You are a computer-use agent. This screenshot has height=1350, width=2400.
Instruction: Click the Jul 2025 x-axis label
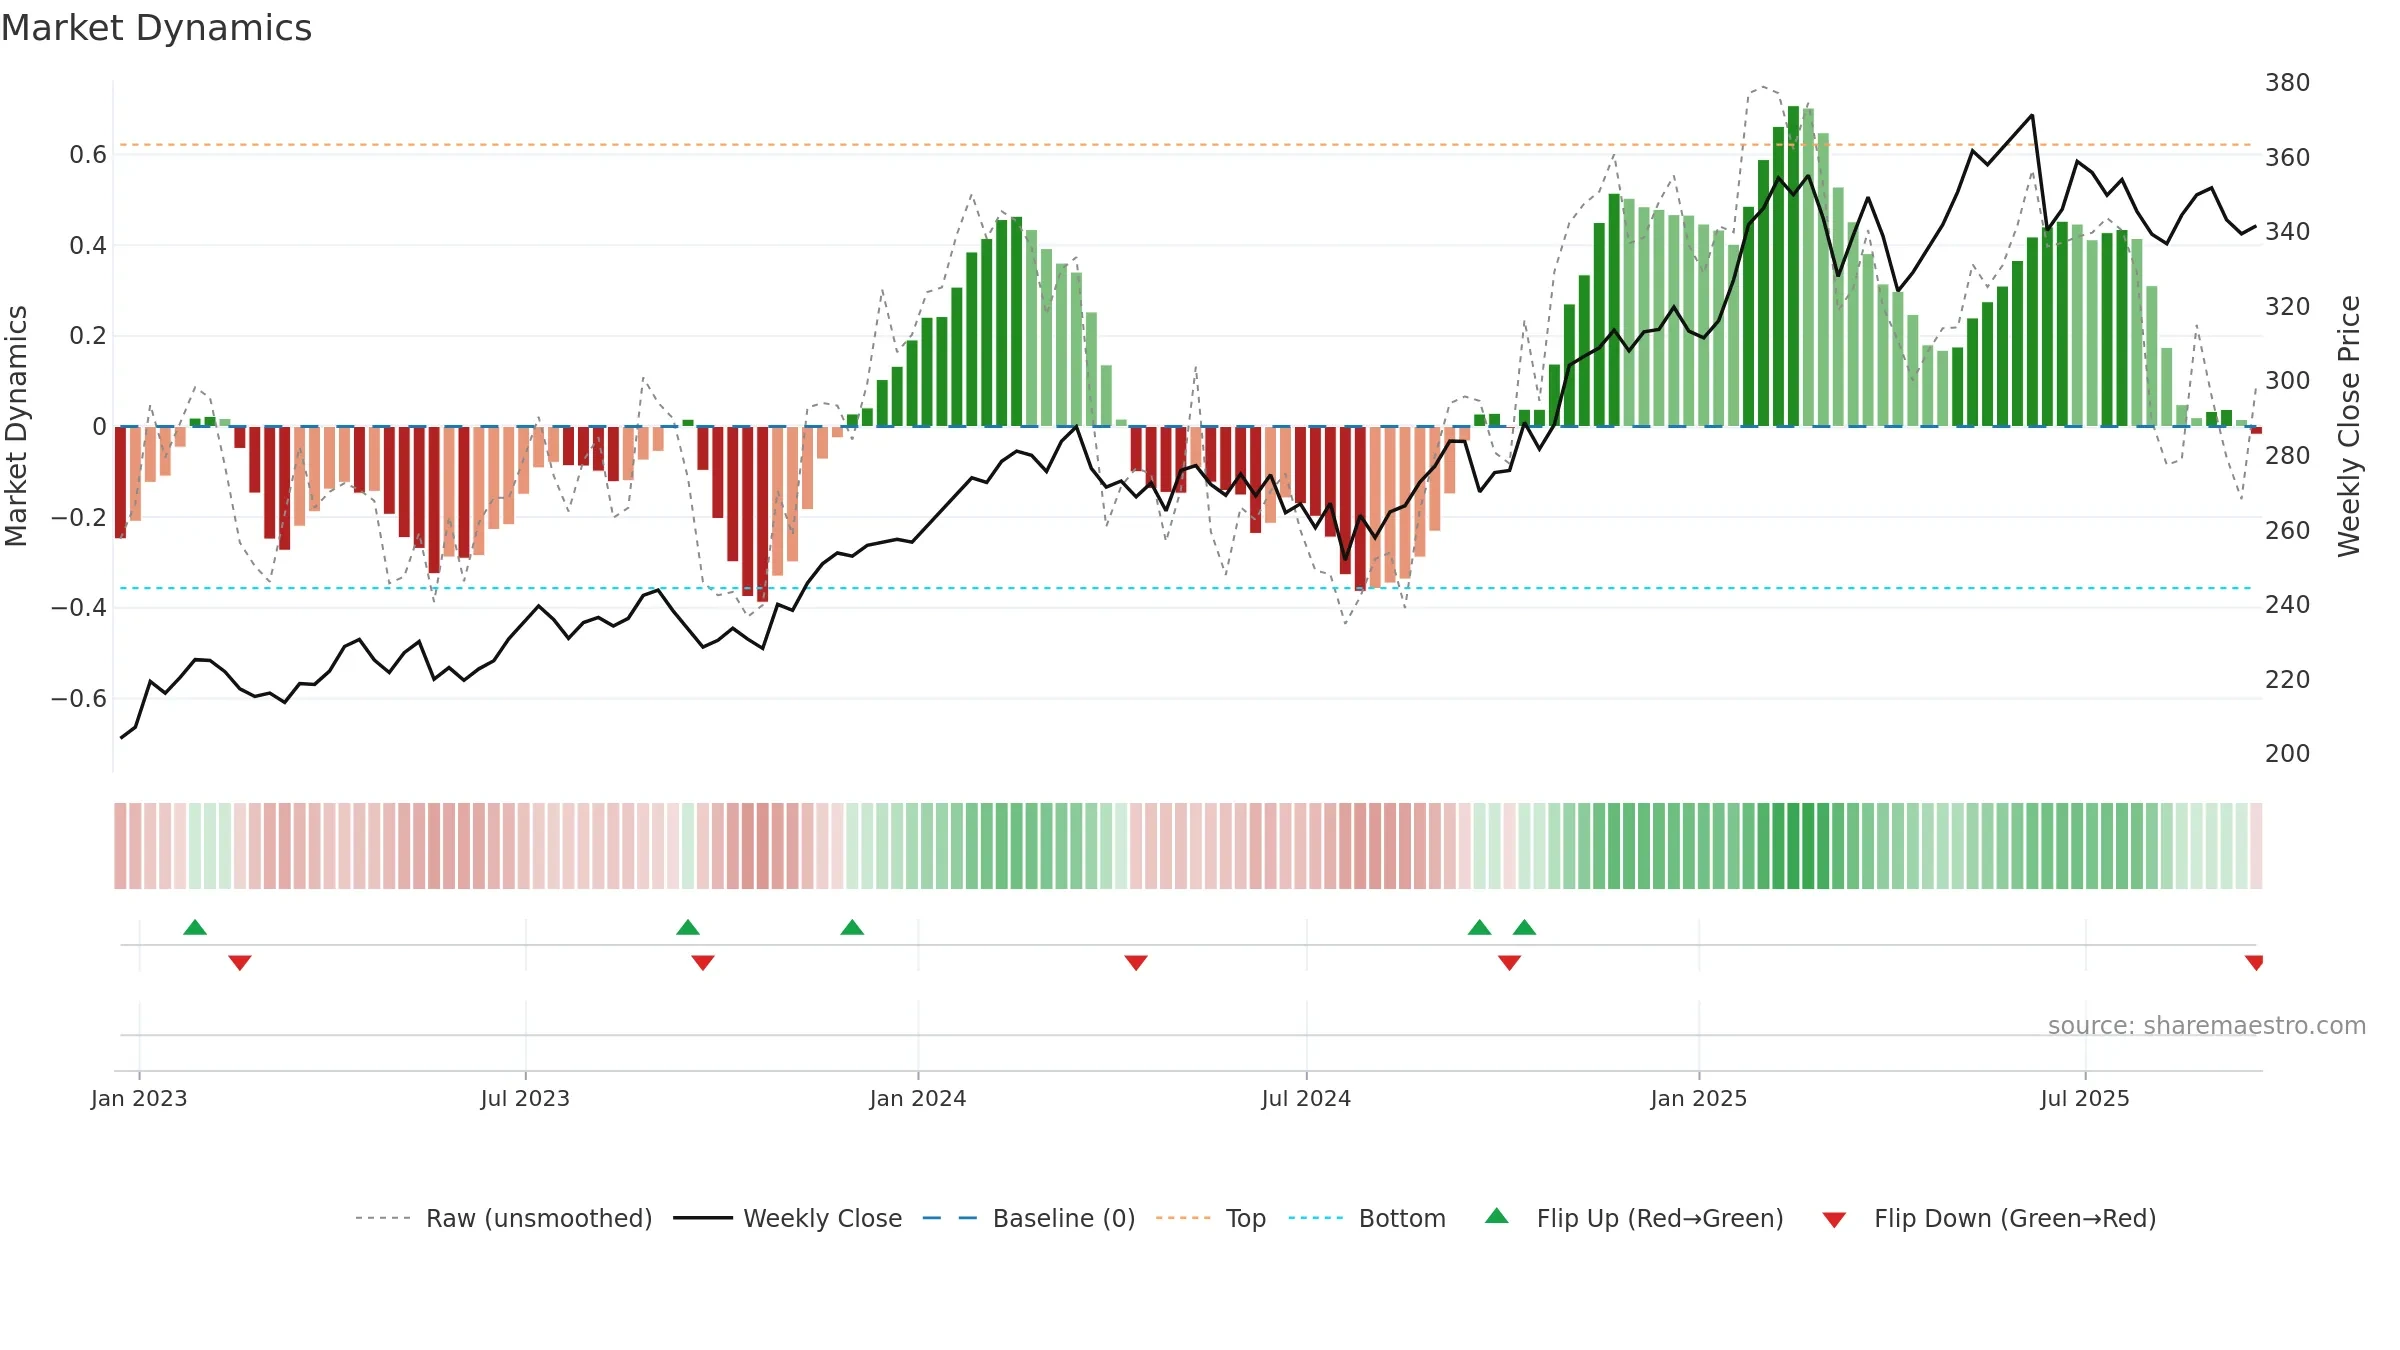coord(2085,1098)
